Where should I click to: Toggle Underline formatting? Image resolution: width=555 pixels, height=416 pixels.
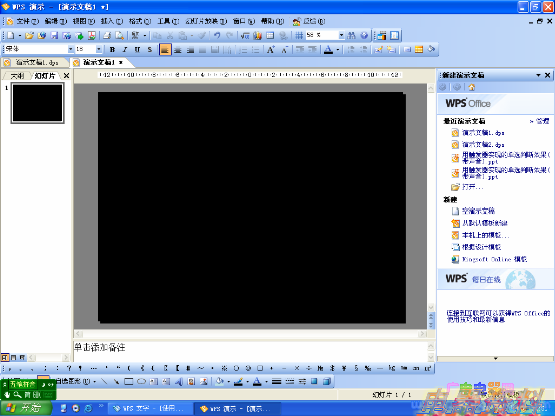[x=137, y=50]
